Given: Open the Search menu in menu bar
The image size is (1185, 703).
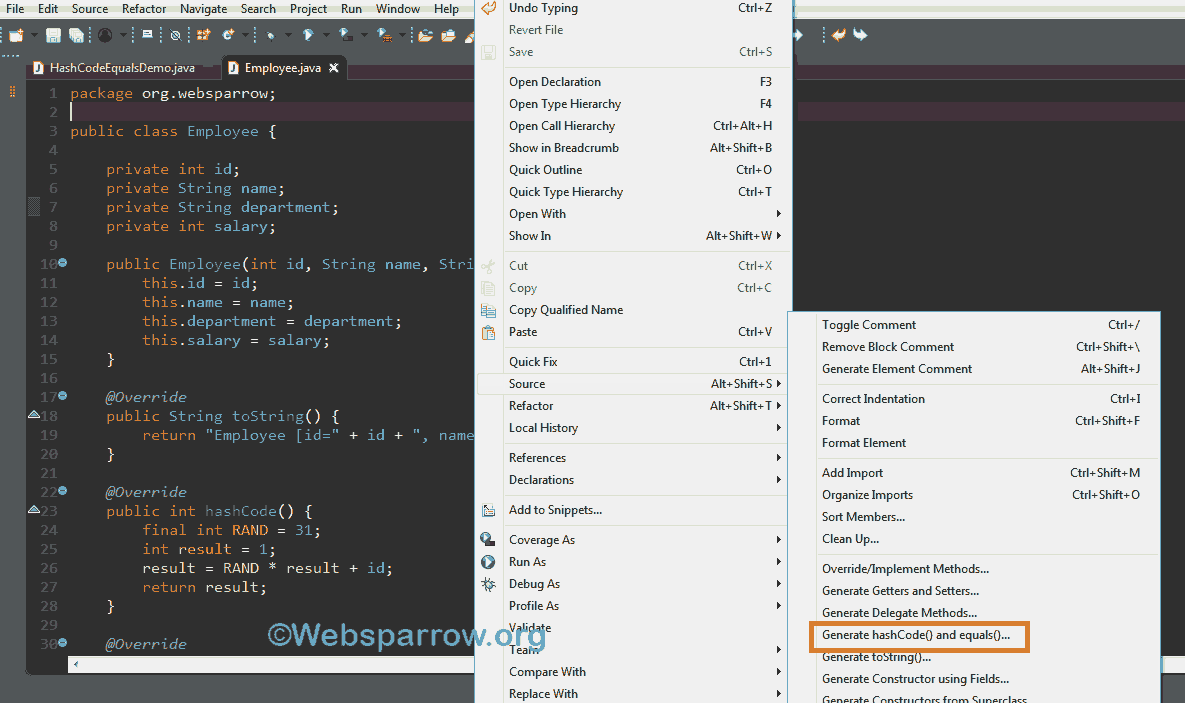Looking at the screenshot, I should 258,8.
